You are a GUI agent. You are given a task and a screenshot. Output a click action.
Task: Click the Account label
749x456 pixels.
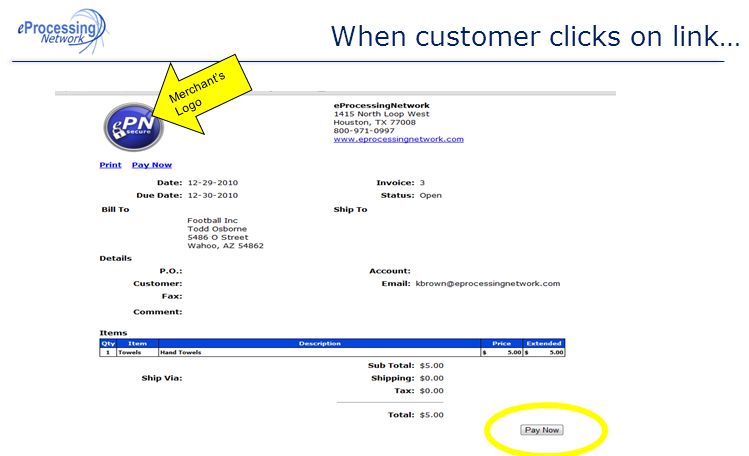[x=390, y=271]
